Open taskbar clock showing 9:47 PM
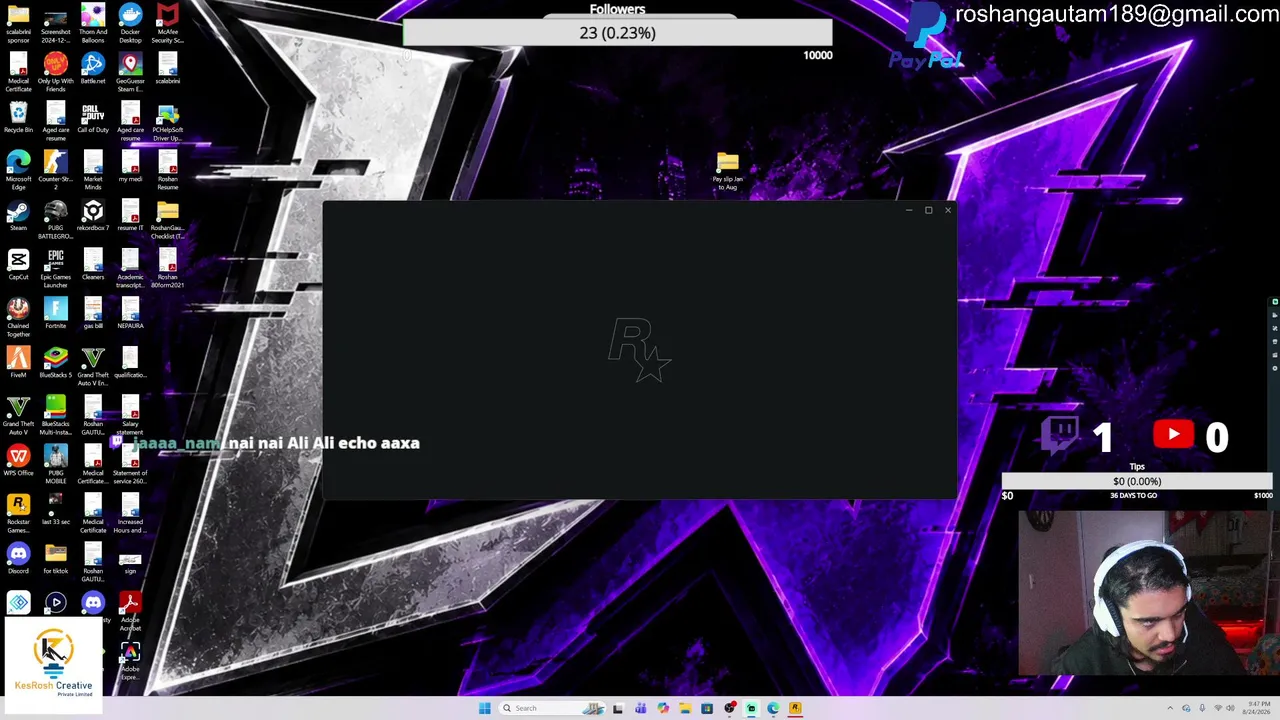 (1256, 708)
